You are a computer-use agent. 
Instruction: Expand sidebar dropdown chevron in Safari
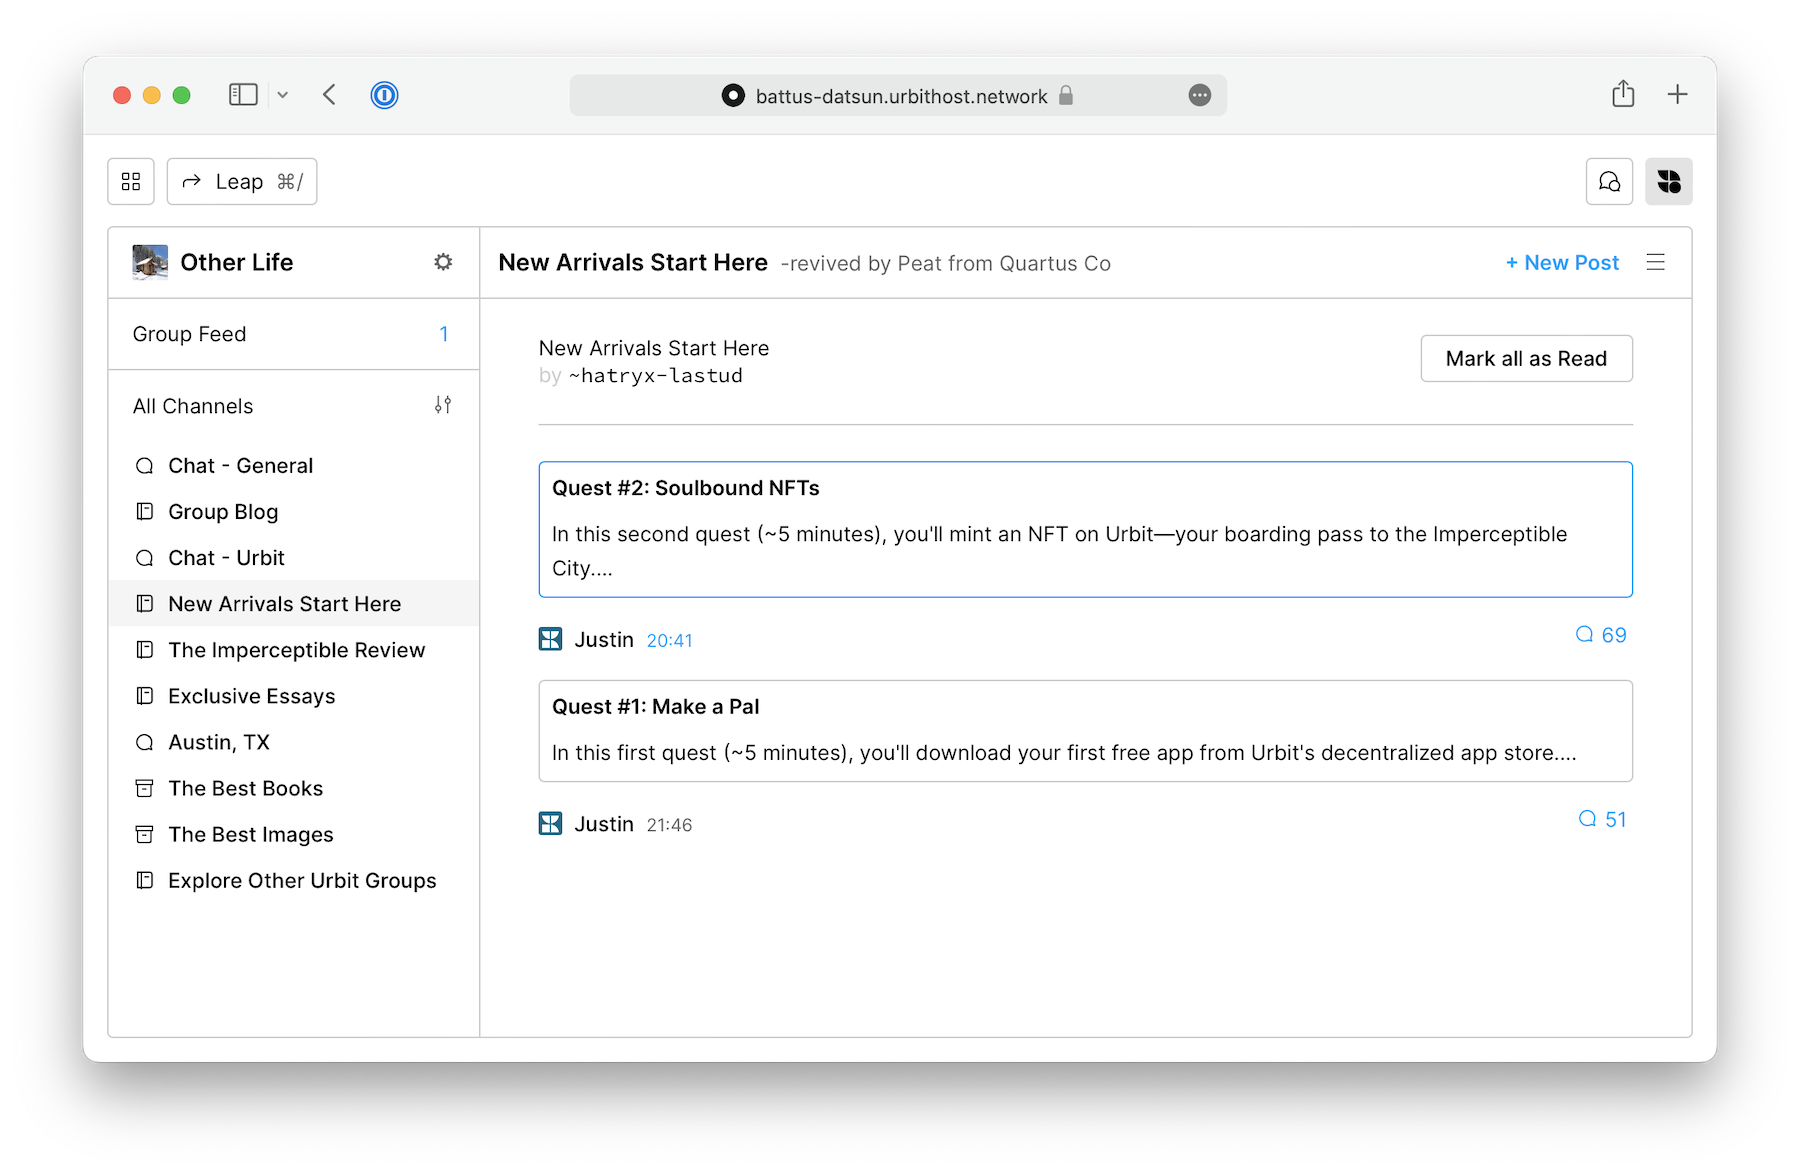coord(283,95)
